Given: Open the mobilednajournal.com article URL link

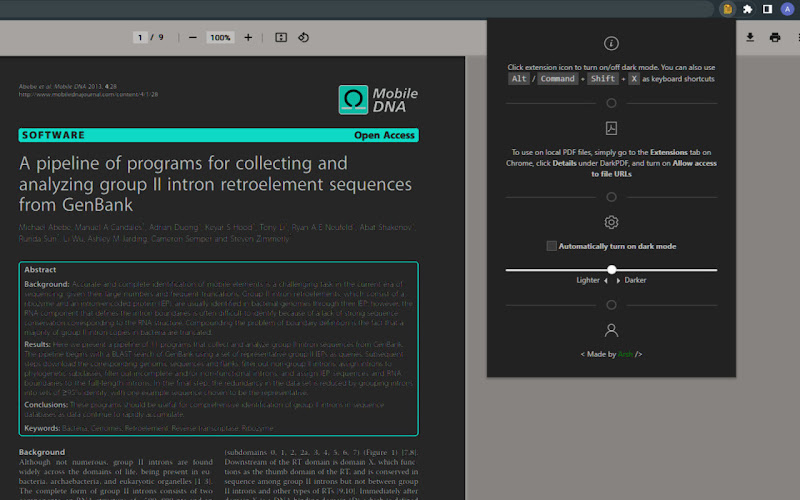Looking at the screenshot, I should tap(88, 94).
